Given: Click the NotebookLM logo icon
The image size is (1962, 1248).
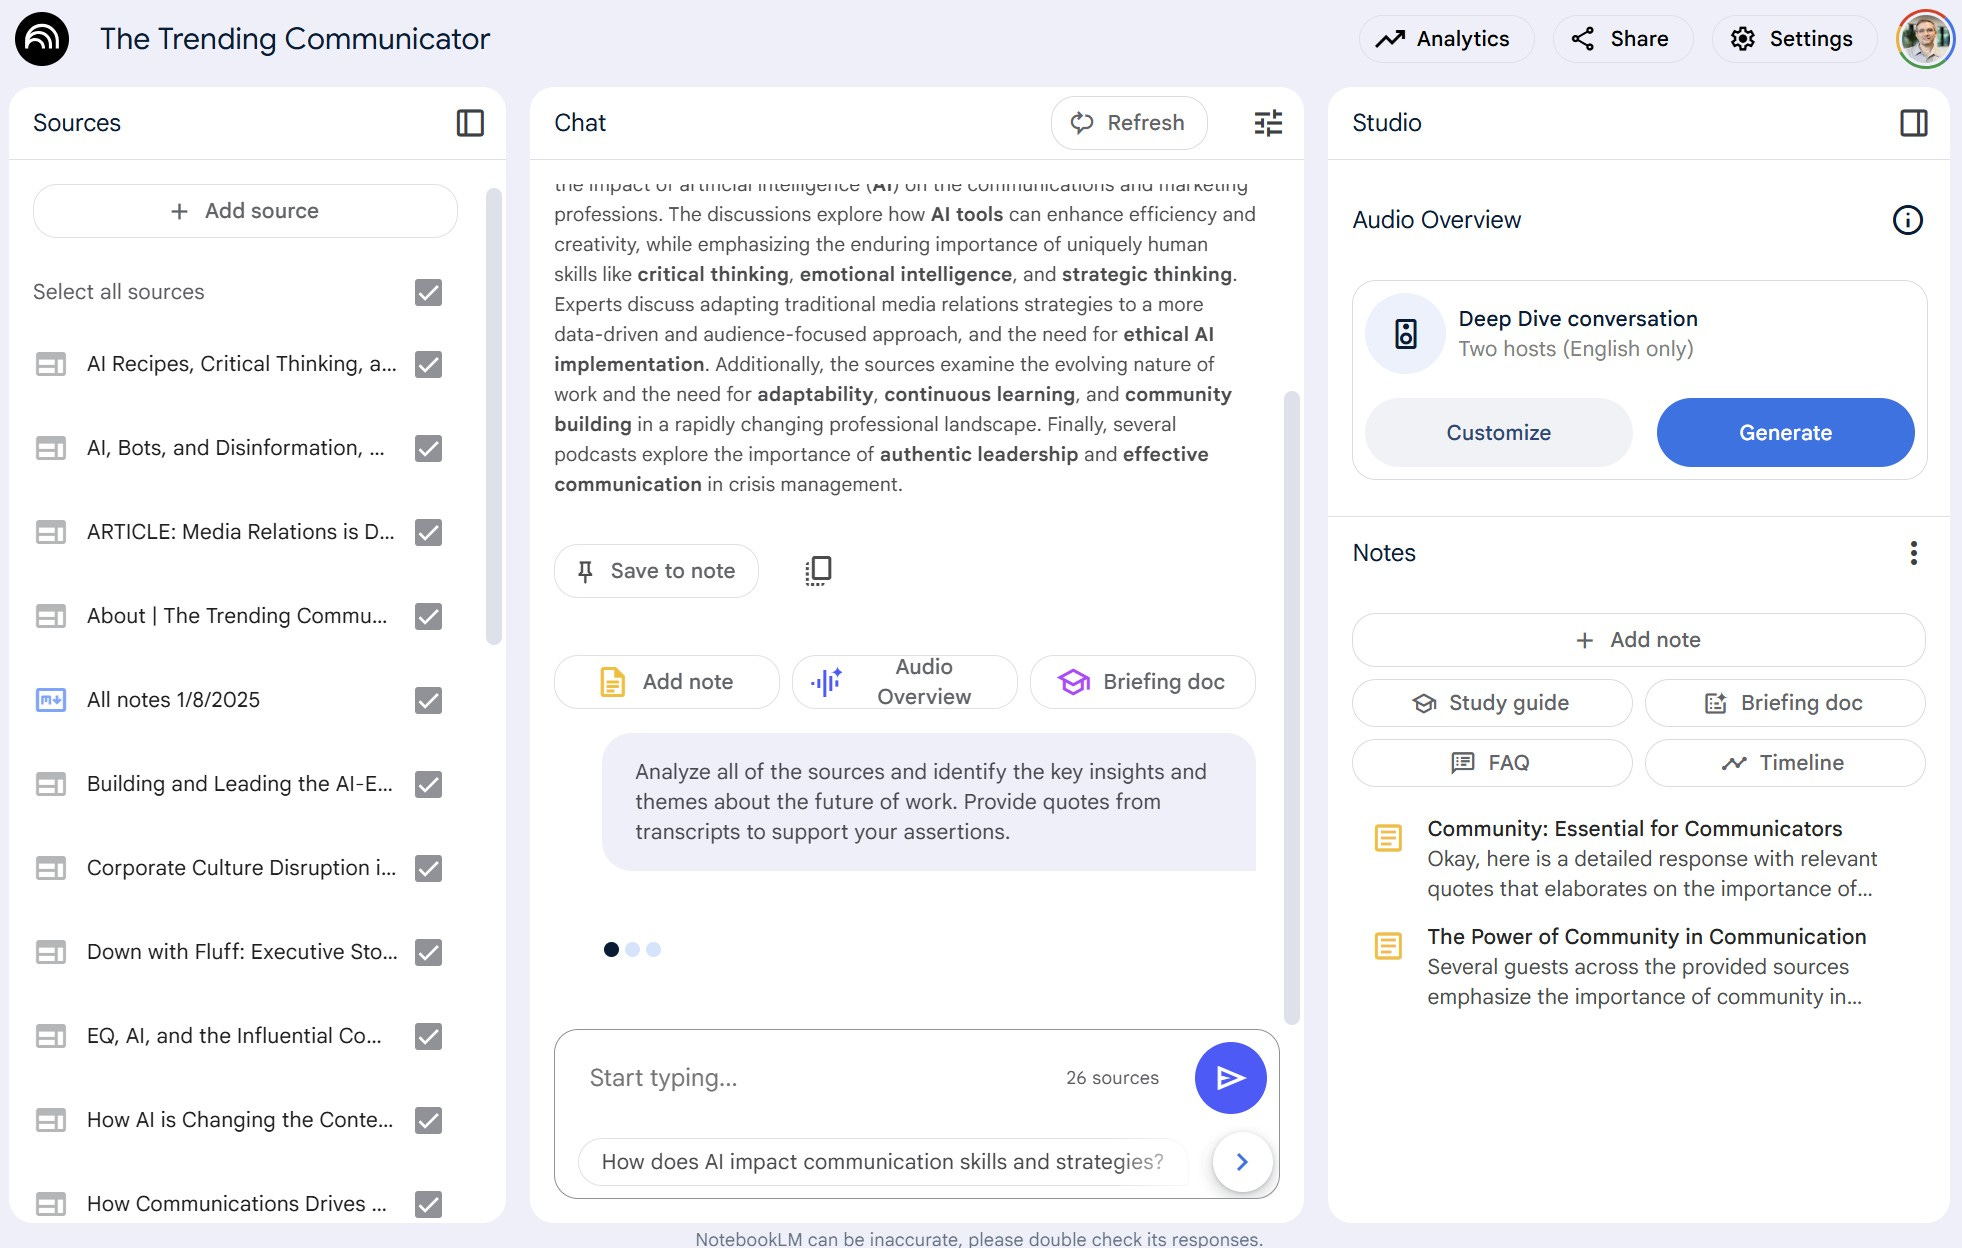Looking at the screenshot, I should pos(42,39).
